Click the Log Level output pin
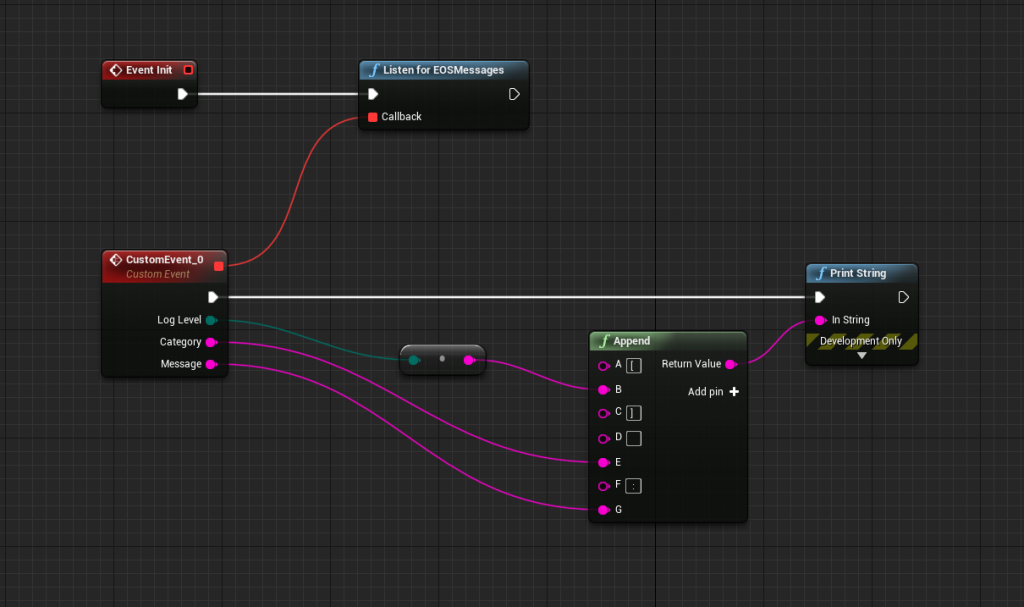The height and width of the screenshot is (607, 1024). [x=211, y=320]
